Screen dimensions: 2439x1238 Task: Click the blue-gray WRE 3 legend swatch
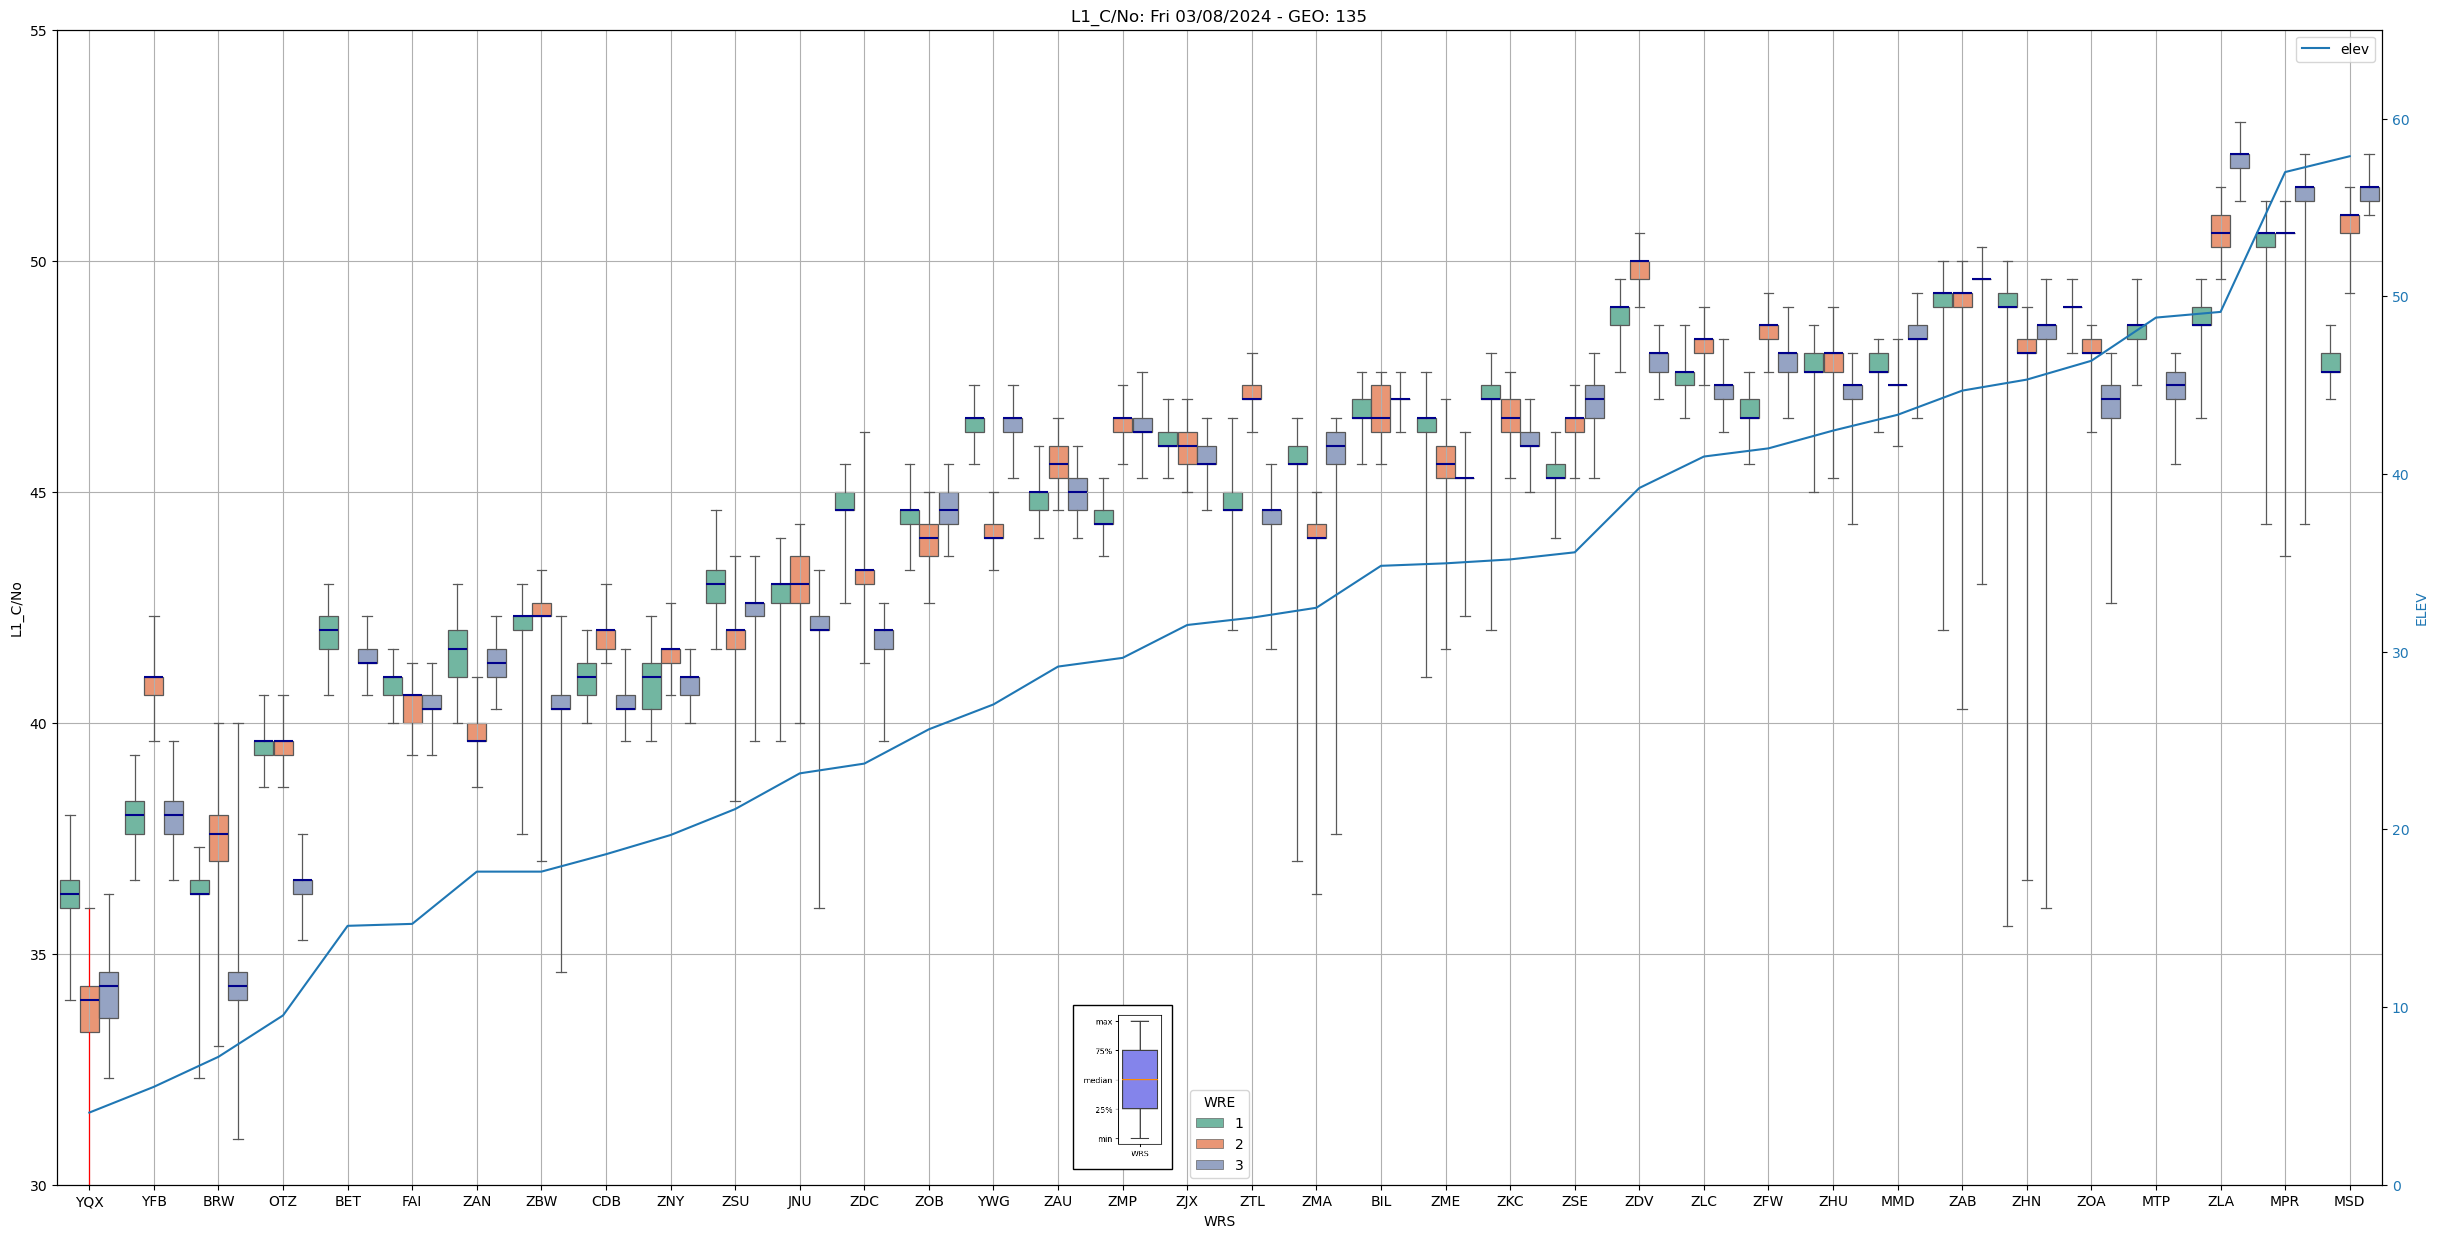point(1209,1165)
